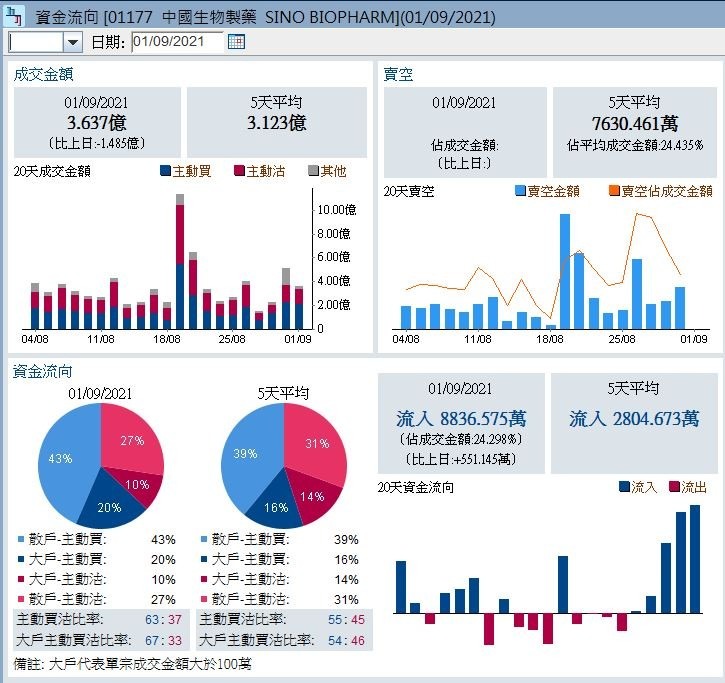Expand the stock code dropdown arrow
This screenshot has height=683, width=725.
point(73,41)
